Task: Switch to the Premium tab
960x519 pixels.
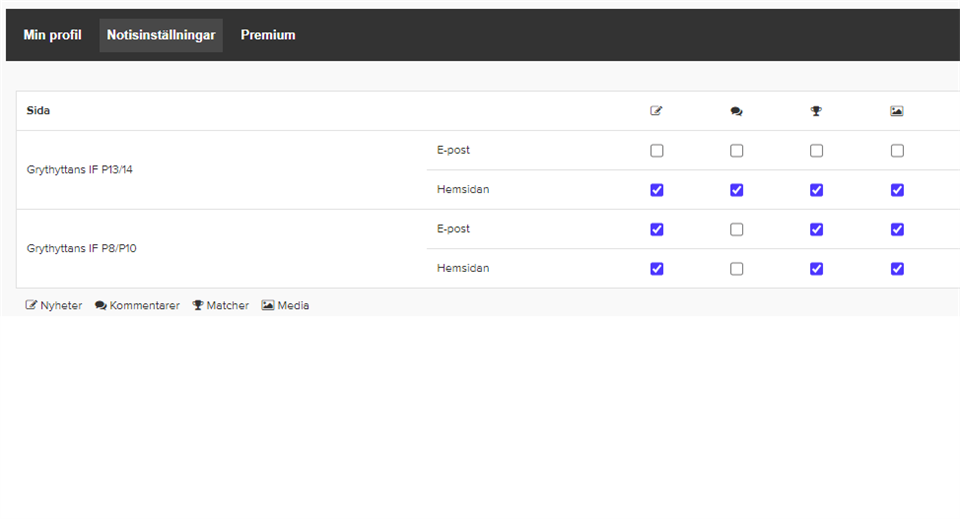Action: click(x=268, y=35)
